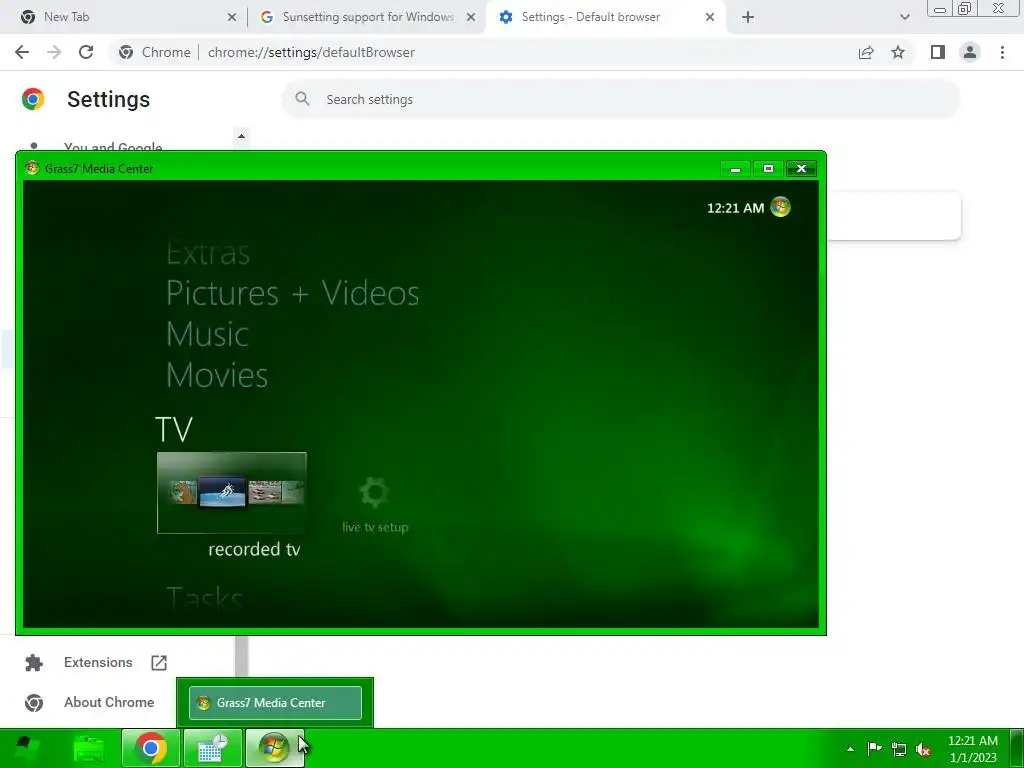Select Music in Media Center menu
Image resolution: width=1024 pixels, height=768 pixels.
pos(207,334)
